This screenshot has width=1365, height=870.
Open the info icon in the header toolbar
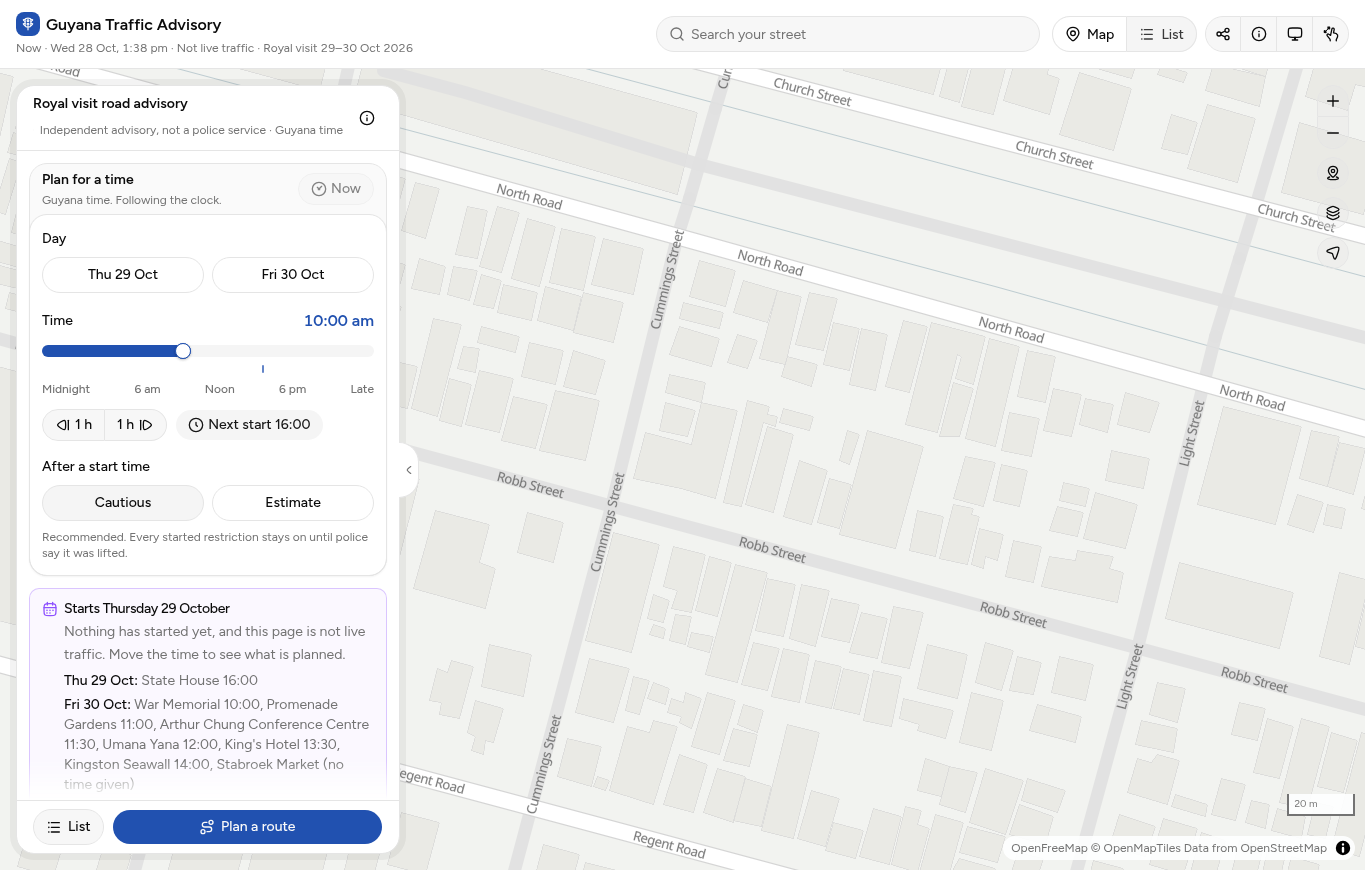(x=1259, y=34)
